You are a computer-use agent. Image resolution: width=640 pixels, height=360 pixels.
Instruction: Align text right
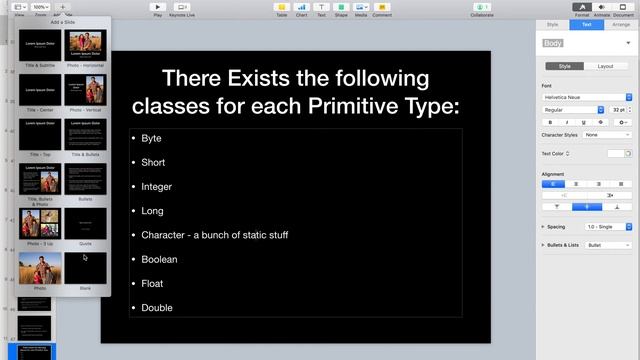point(598,184)
